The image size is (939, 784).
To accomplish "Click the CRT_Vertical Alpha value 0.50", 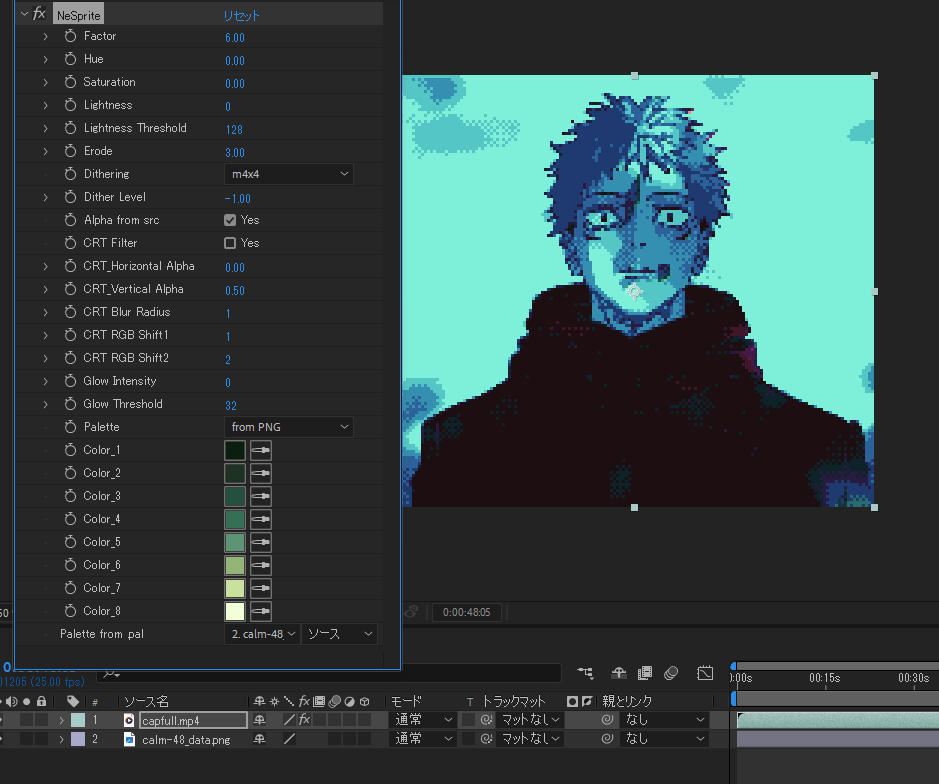I will [235, 290].
